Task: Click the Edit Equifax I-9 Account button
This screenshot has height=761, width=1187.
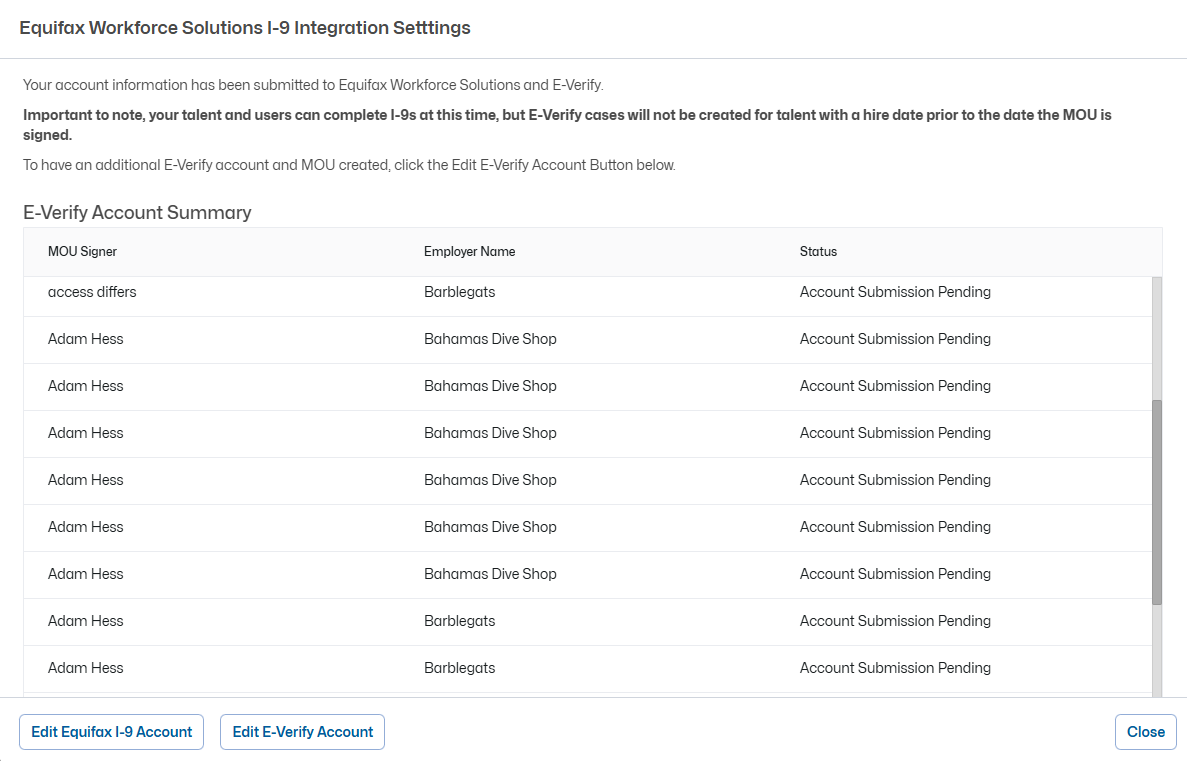Action: (x=111, y=732)
